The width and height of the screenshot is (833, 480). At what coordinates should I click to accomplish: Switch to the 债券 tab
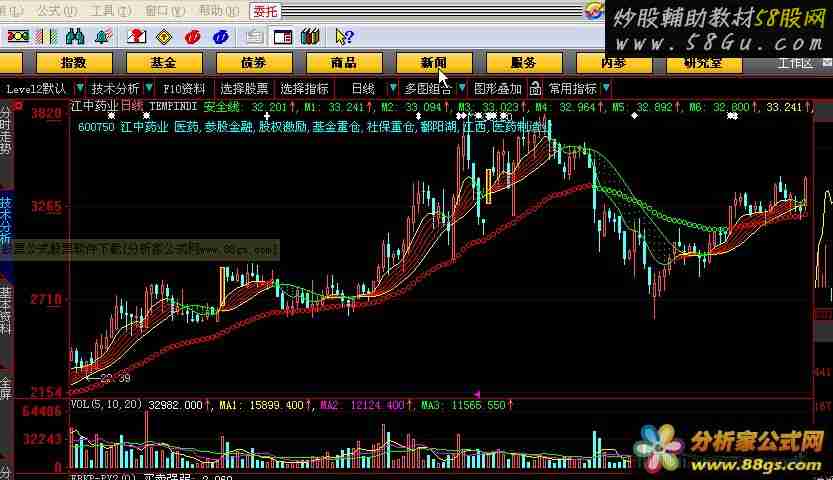pos(254,63)
